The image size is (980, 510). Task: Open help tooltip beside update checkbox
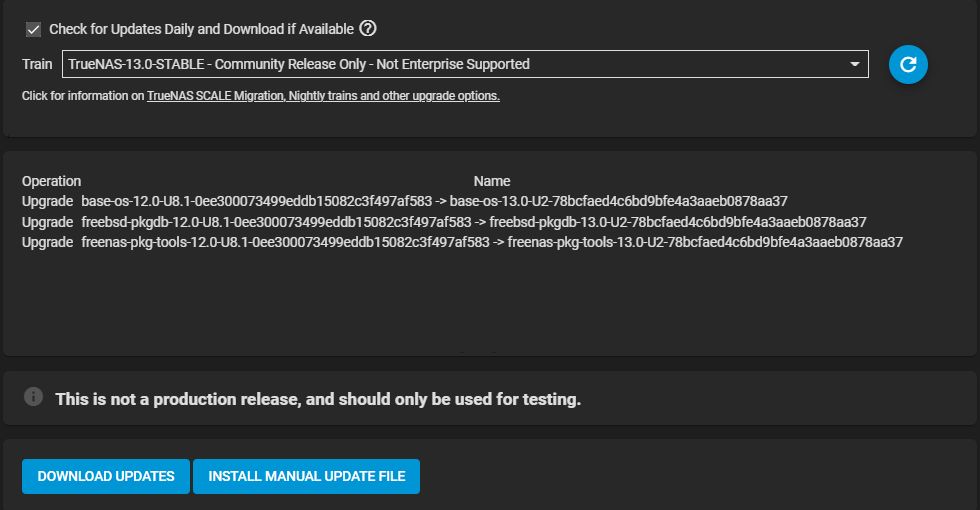(x=368, y=28)
